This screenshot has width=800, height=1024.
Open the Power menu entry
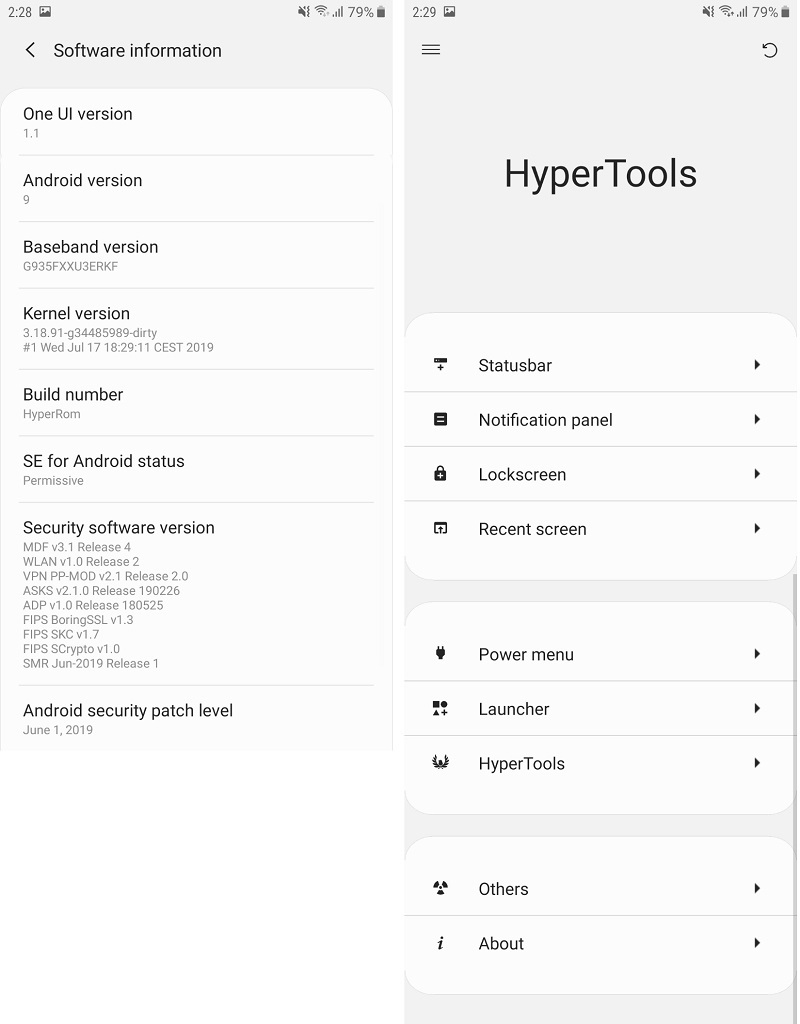pyautogui.click(x=600, y=654)
